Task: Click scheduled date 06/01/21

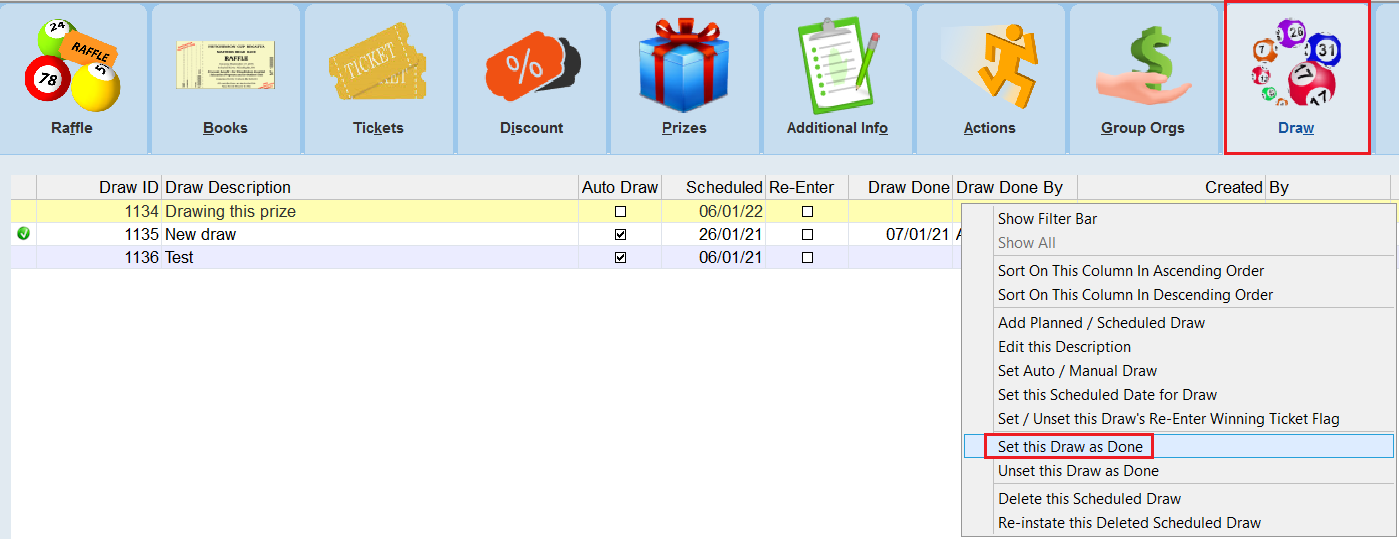Action: point(713,257)
